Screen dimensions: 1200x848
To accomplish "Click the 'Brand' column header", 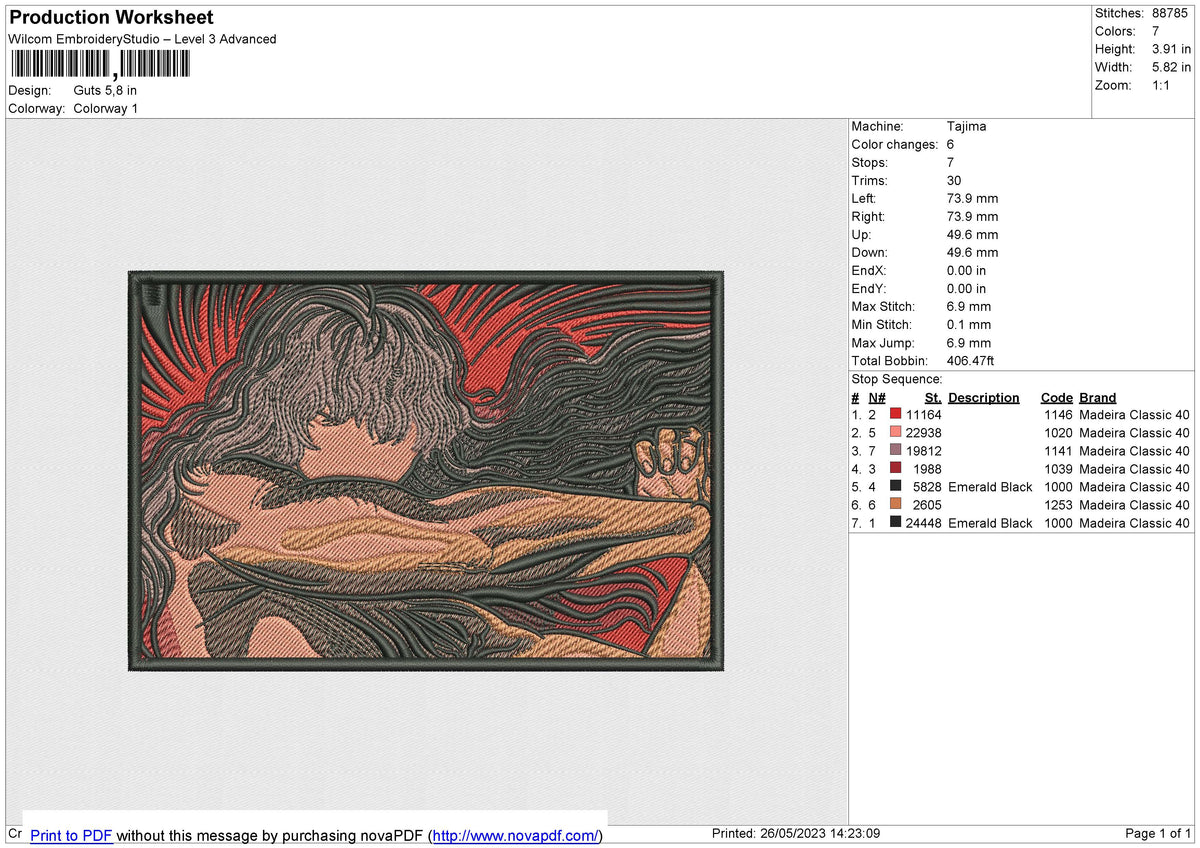I will (1098, 397).
